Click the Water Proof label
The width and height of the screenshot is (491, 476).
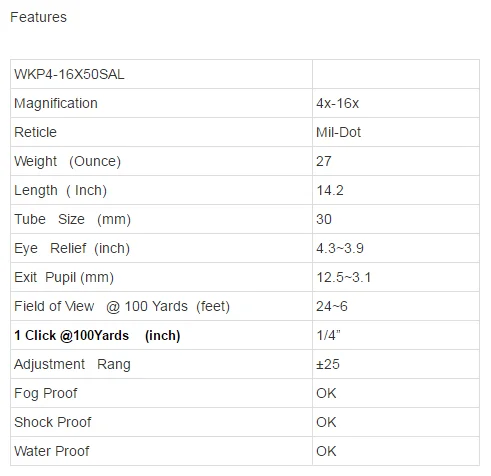point(52,451)
